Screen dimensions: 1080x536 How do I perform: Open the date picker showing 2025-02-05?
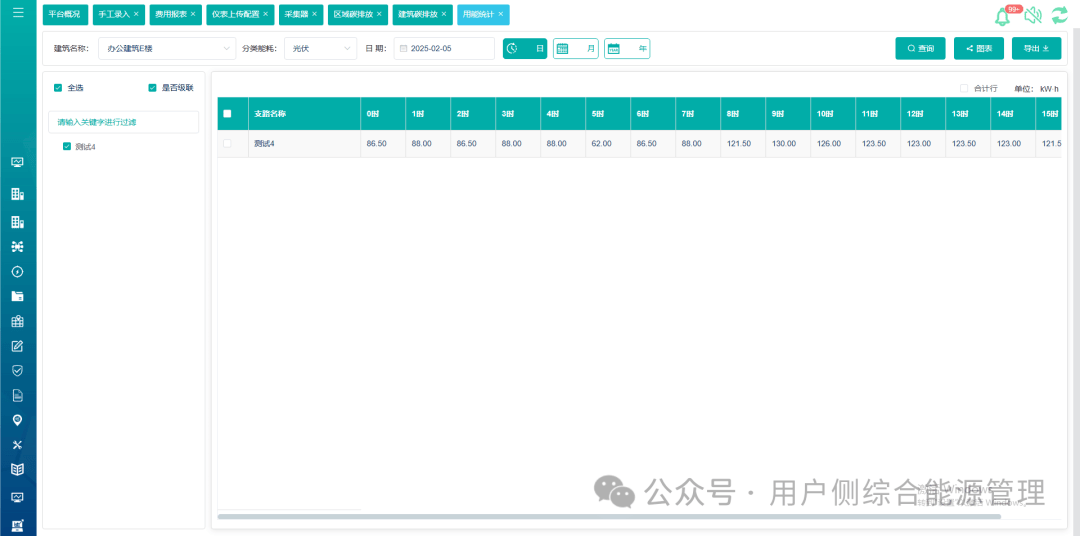pyautogui.click(x=444, y=48)
